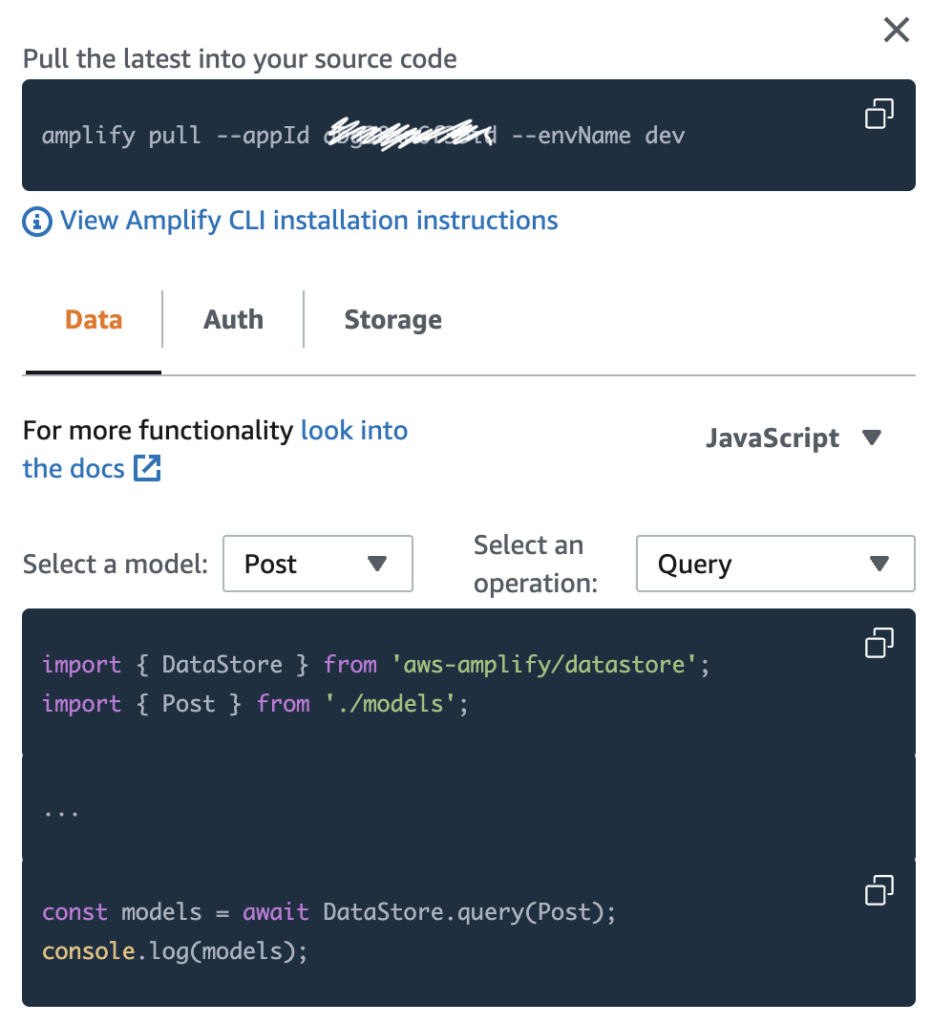The height and width of the screenshot is (1024, 932).
Task: Open the JavaScript language dropdown
Action: pyautogui.click(x=794, y=438)
